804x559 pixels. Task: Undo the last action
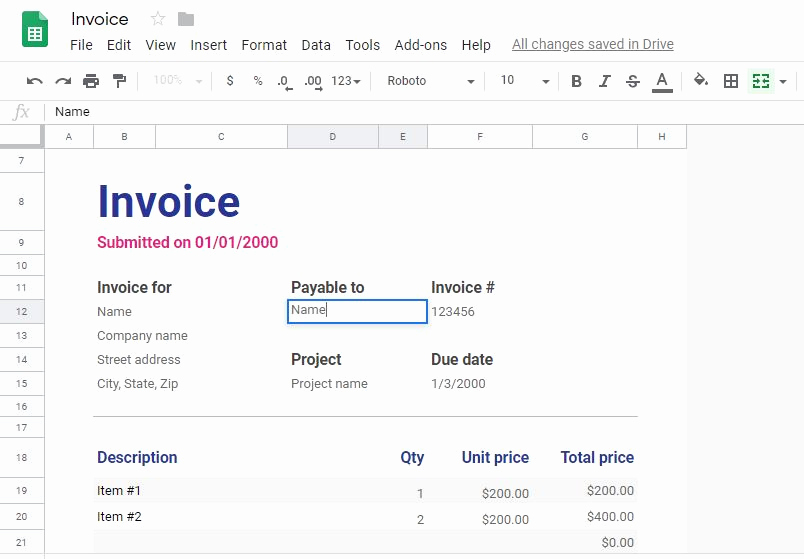tap(34, 81)
